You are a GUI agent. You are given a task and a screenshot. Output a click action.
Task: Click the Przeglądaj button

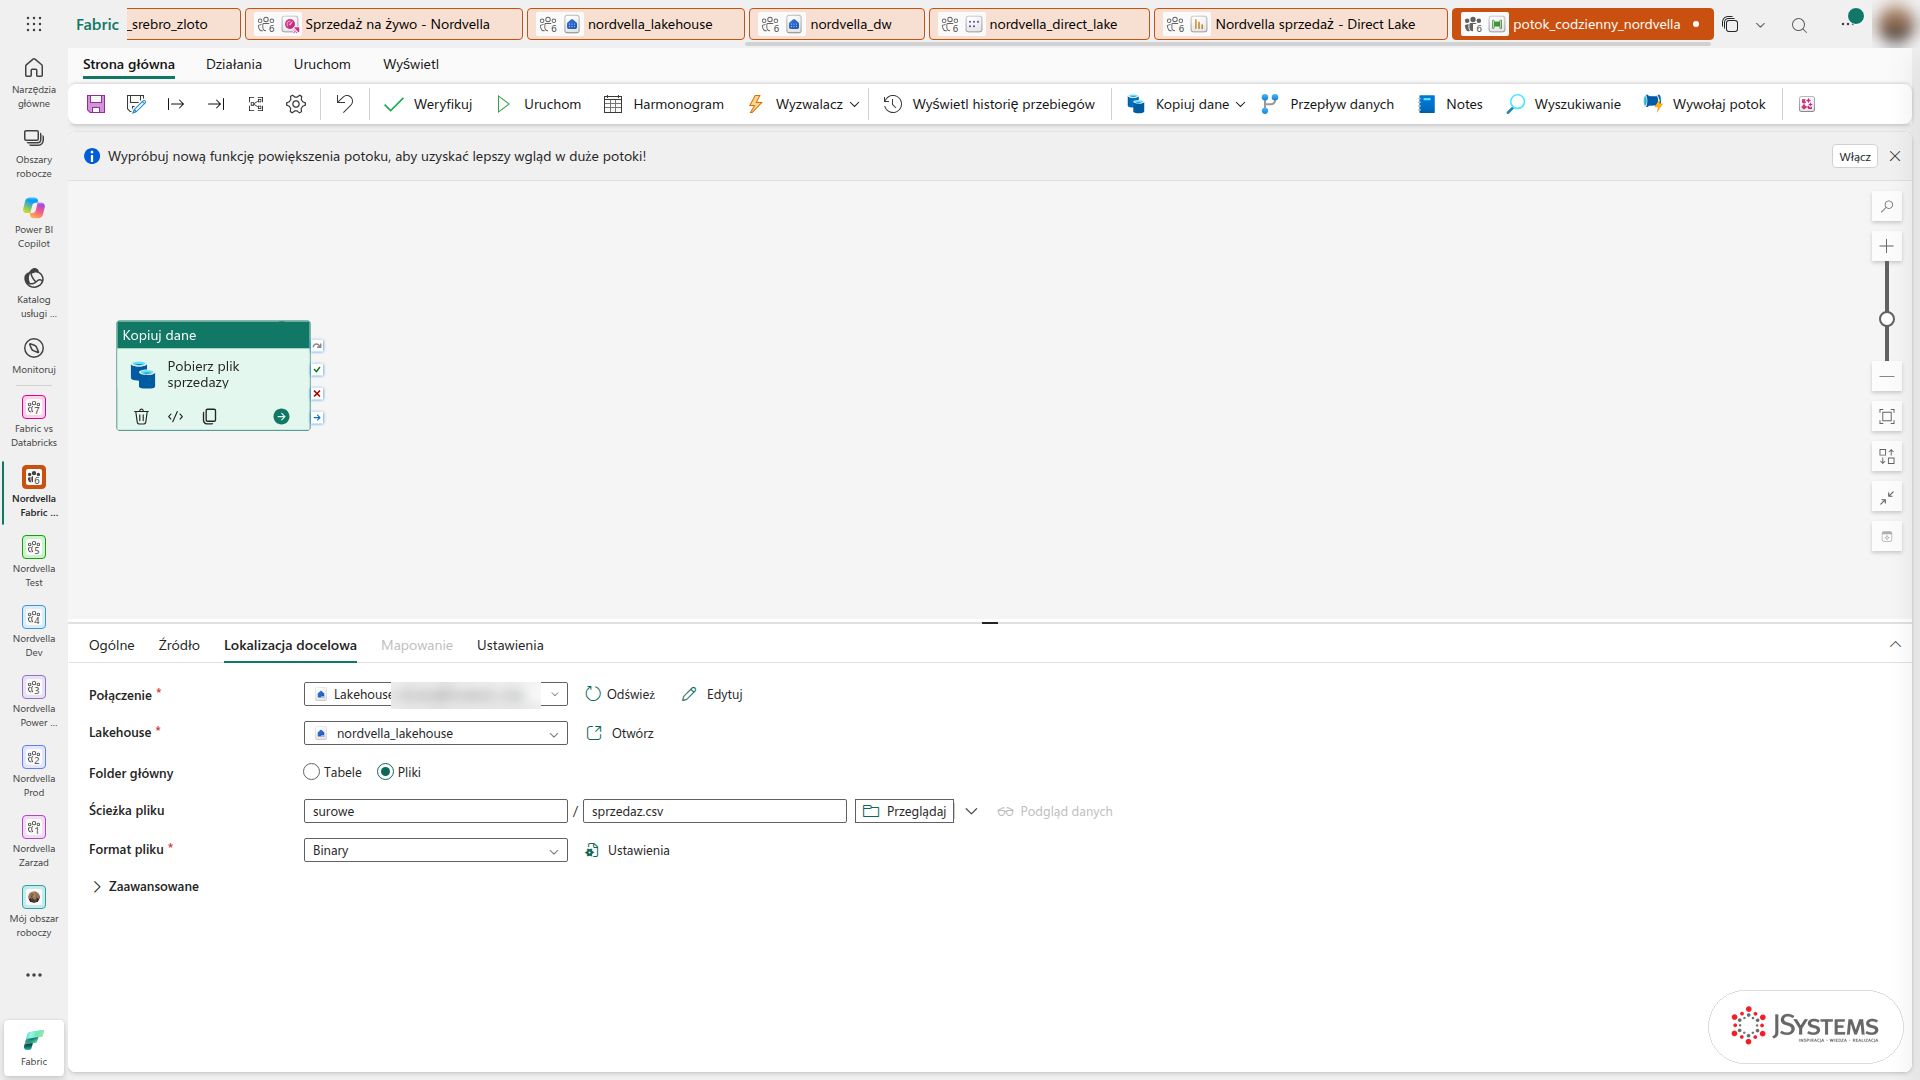pos(904,811)
